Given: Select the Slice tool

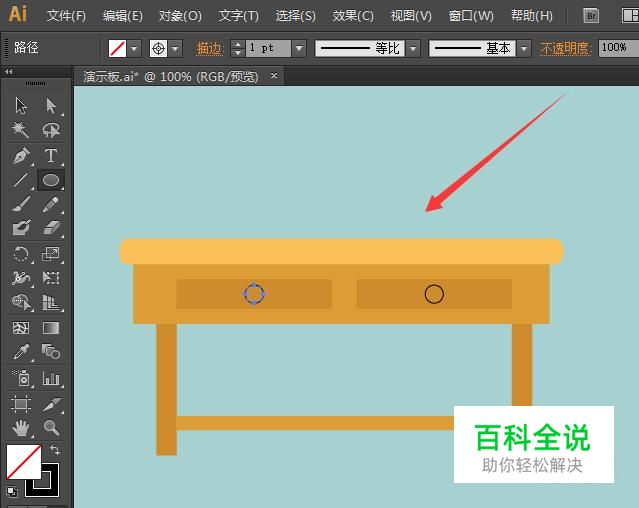Looking at the screenshot, I should coord(51,404).
